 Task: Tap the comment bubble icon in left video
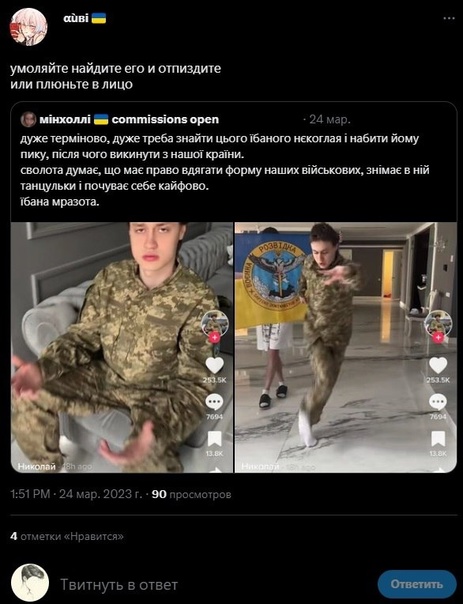tap(214, 403)
